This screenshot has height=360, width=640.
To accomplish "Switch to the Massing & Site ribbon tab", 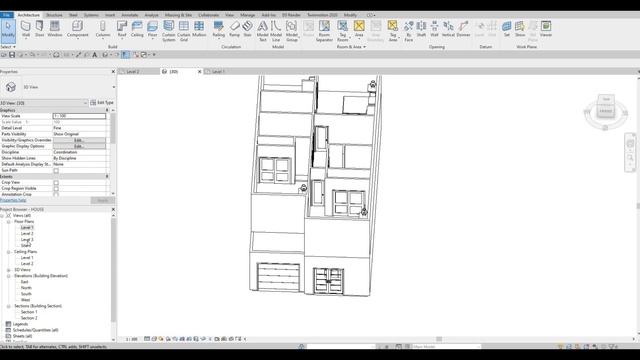I will [178, 15].
